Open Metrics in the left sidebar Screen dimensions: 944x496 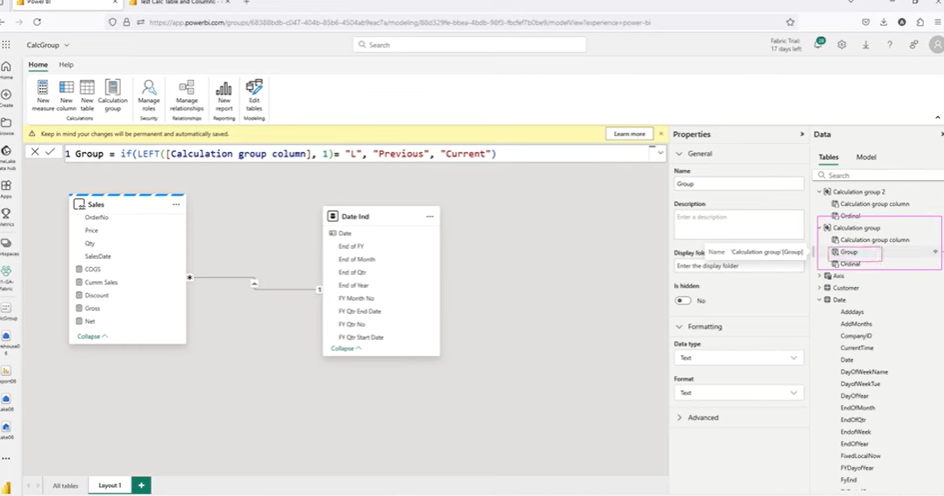pos(6,217)
